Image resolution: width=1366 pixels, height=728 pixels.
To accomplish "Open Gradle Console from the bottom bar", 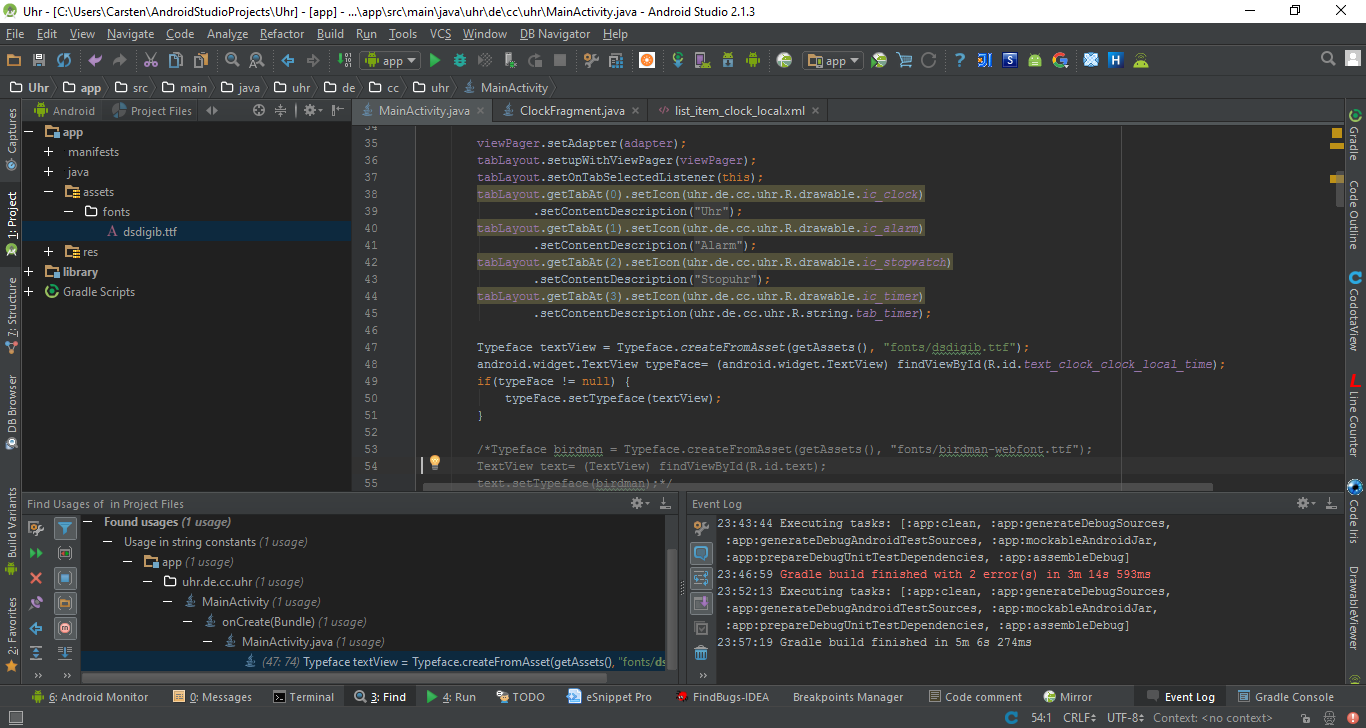I will coord(1286,697).
